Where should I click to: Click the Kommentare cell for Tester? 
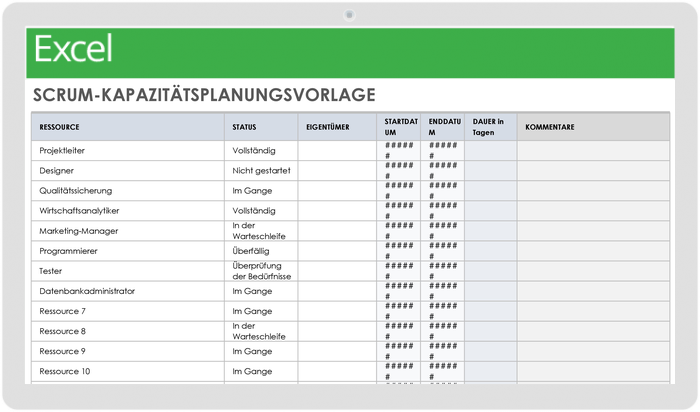(593, 271)
